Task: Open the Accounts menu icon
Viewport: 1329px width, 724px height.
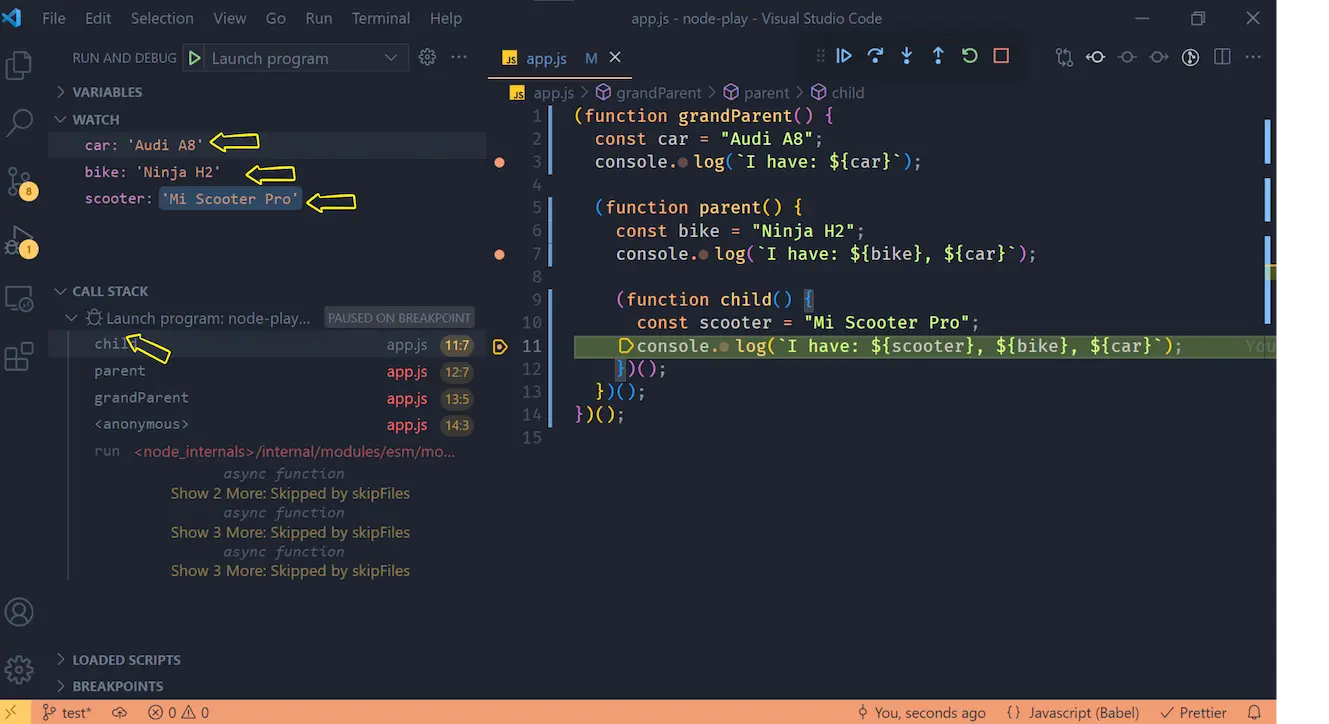Action: point(20,612)
